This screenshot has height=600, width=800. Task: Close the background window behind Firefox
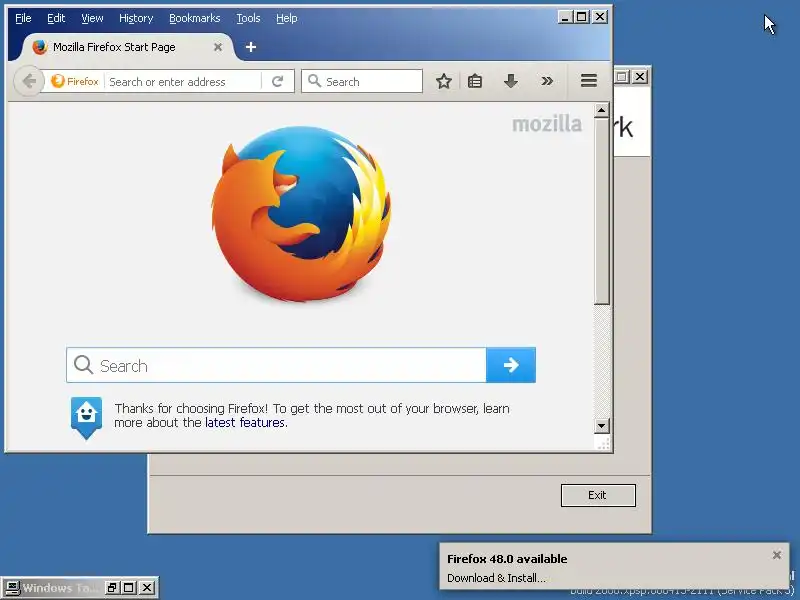[x=639, y=77]
